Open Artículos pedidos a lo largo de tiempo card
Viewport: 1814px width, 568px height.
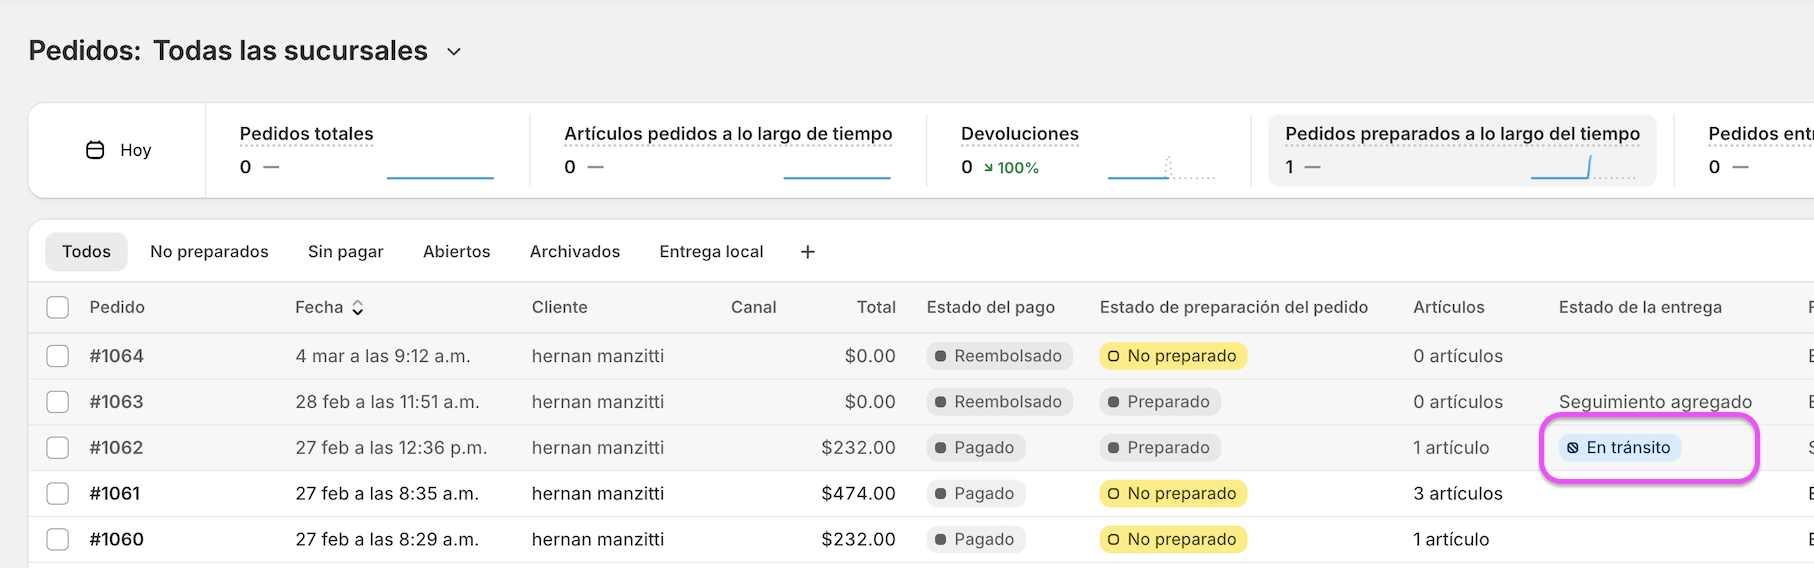pyautogui.click(x=728, y=150)
